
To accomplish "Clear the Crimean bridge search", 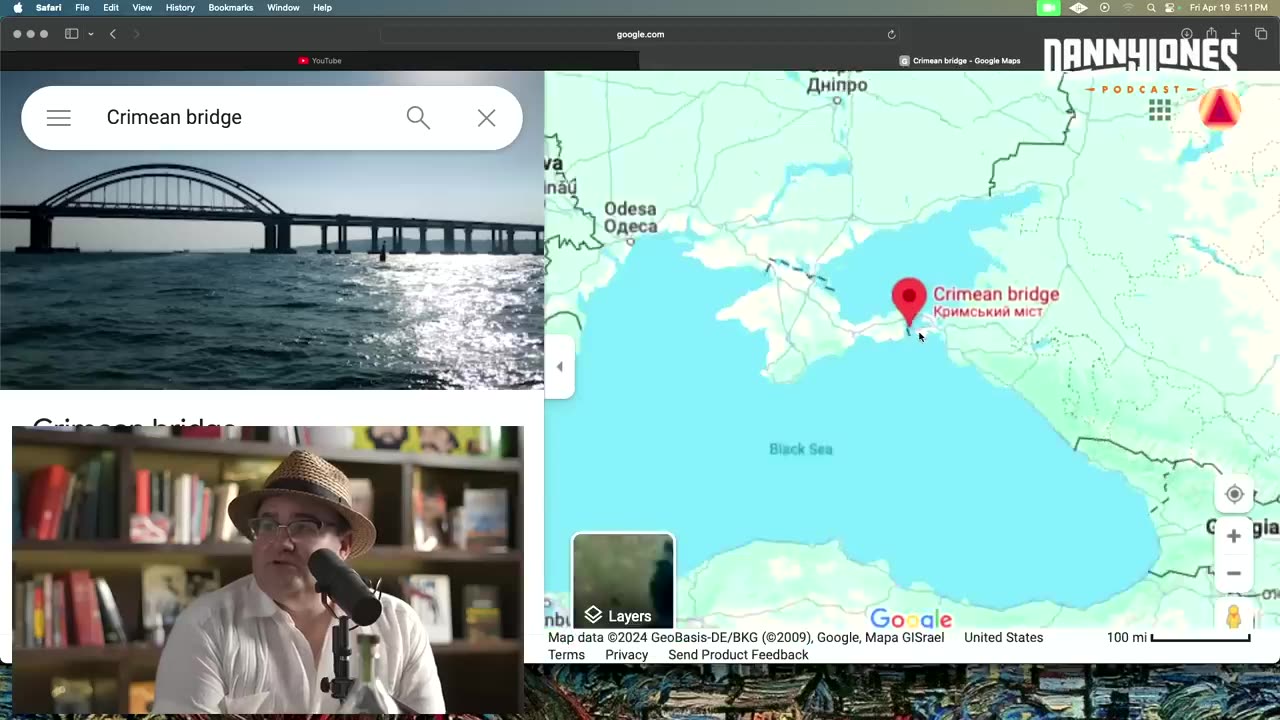I will pos(486,118).
